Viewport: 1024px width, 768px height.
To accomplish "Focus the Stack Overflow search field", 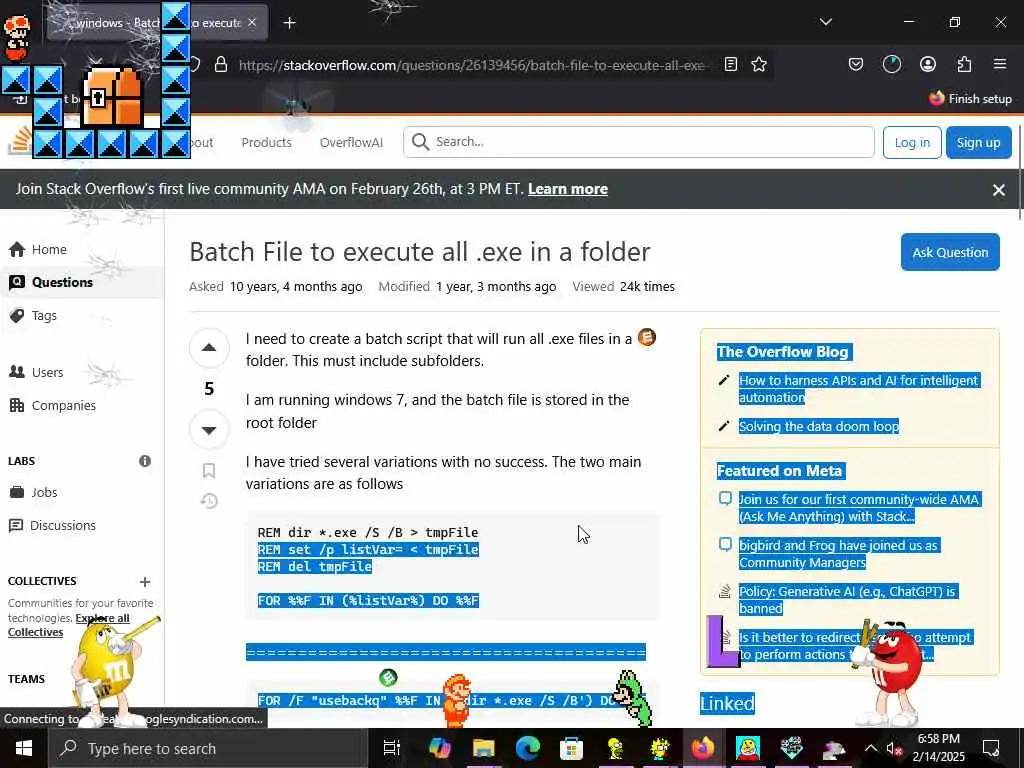I will 639,142.
